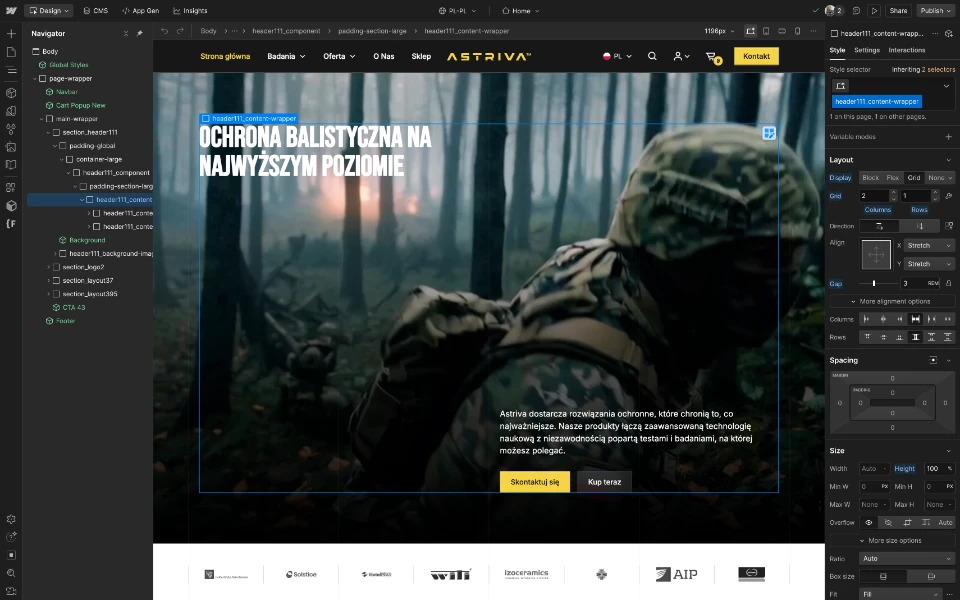Open the Ratio Auto dropdown
Screen dimensions: 960x600
point(907,558)
